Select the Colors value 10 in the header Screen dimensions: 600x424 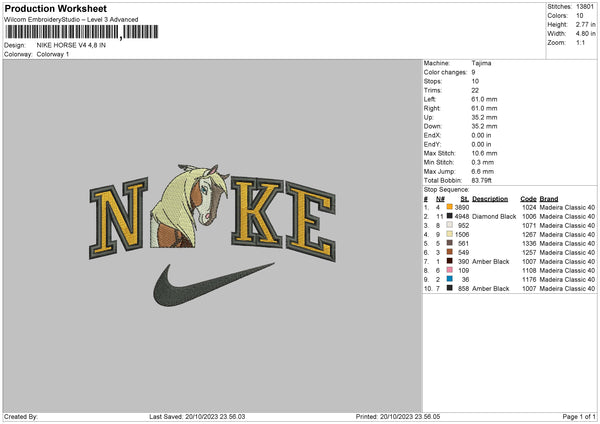(580, 16)
